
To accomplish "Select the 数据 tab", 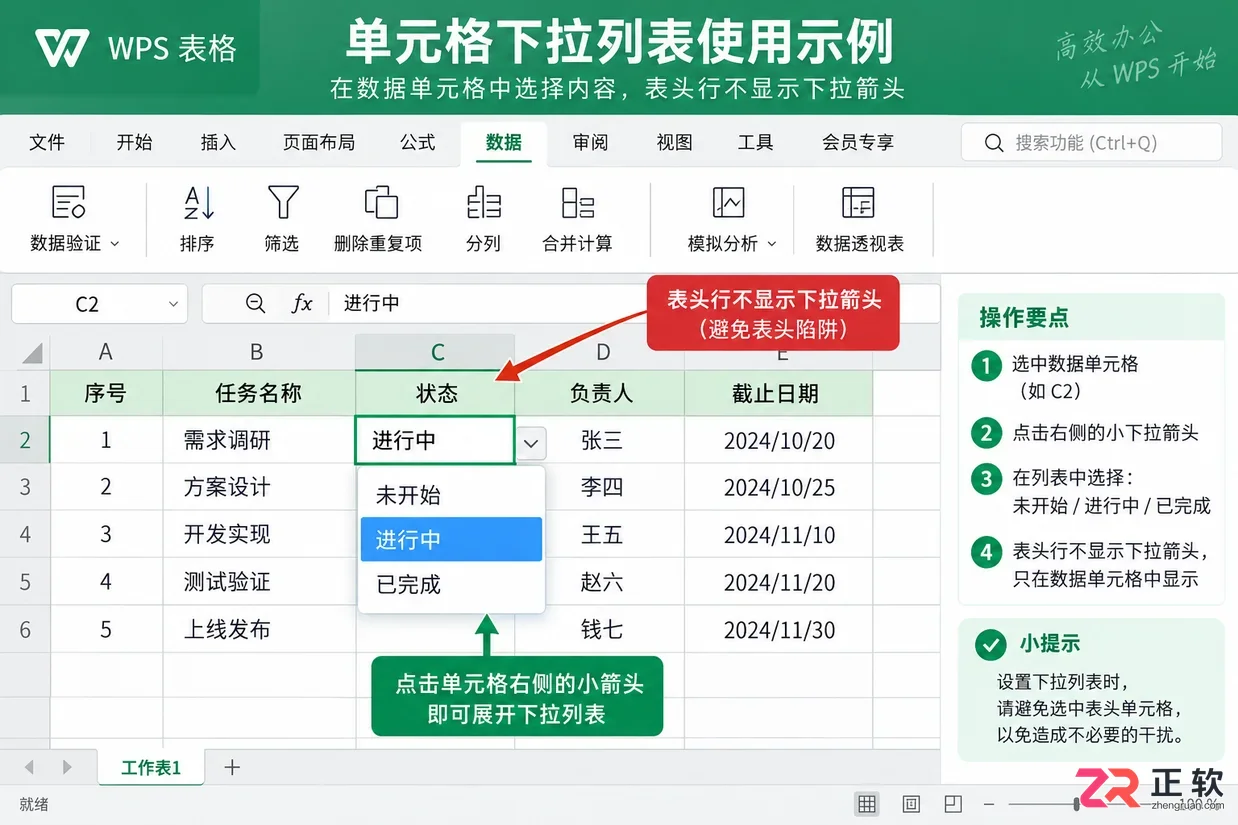I will [x=504, y=143].
